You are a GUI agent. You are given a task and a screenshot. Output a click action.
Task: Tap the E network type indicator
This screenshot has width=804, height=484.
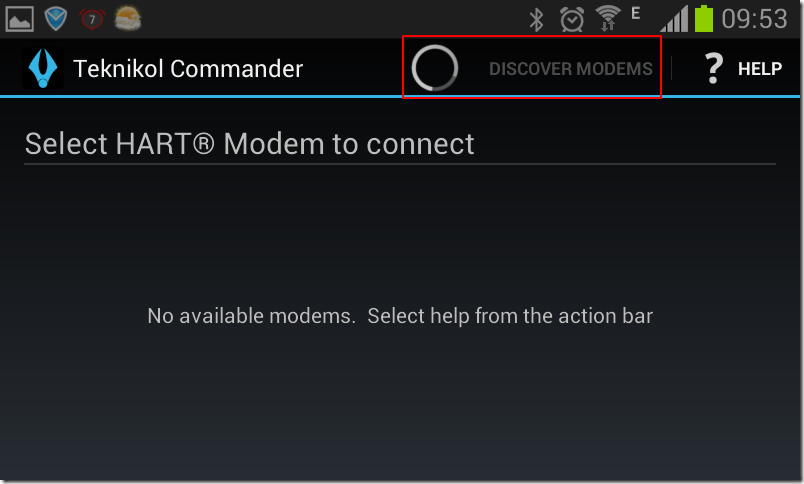click(636, 13)
